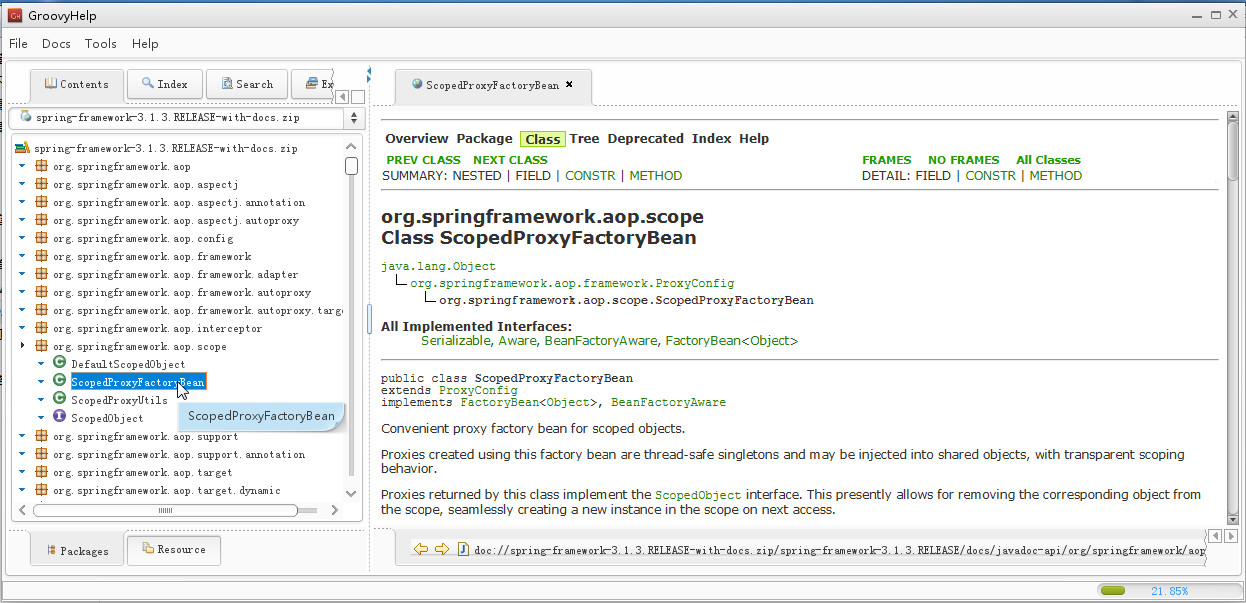The height and width of the screenshot is (603, 1246).
Task: Open the Tree link in javadoc navigation
Action: [x=584, y=139]
